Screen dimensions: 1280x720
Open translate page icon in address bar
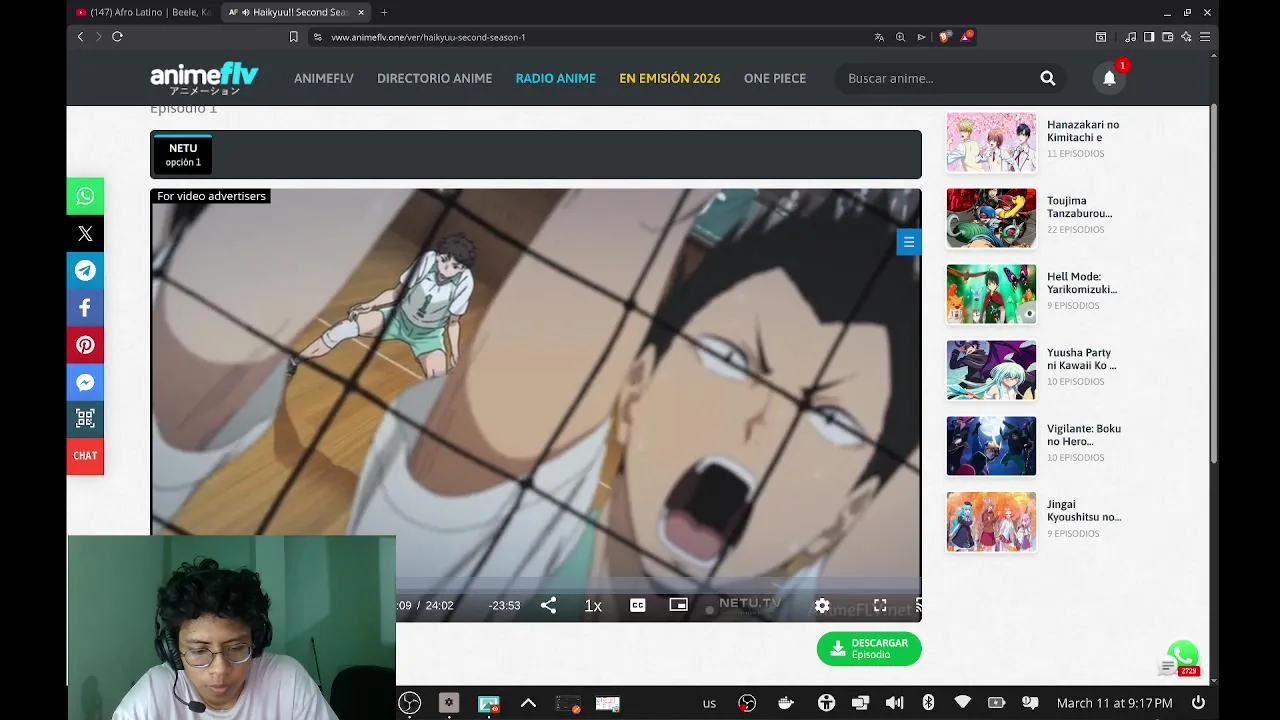click(x=879, y=37)
